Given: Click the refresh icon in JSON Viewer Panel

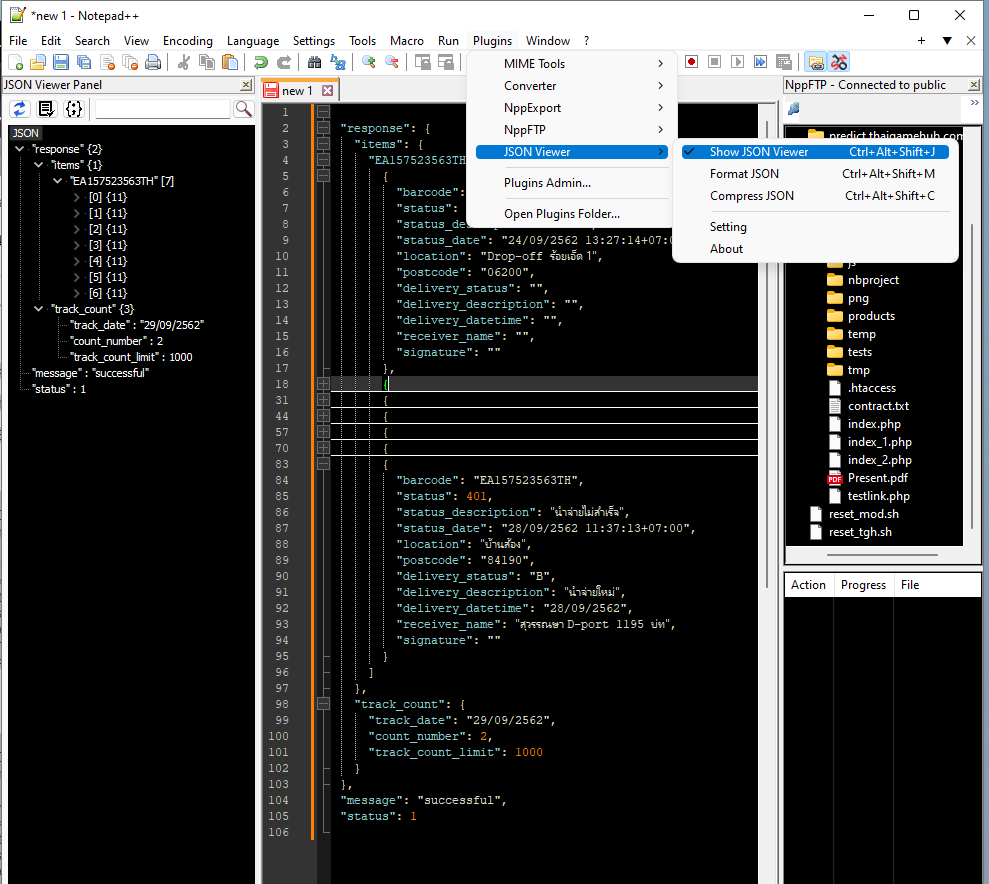Looking at the screenshot, I should coord(20,109).
